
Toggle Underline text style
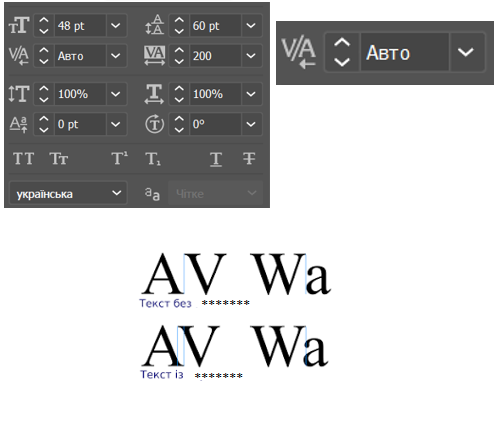coord(216,159)
